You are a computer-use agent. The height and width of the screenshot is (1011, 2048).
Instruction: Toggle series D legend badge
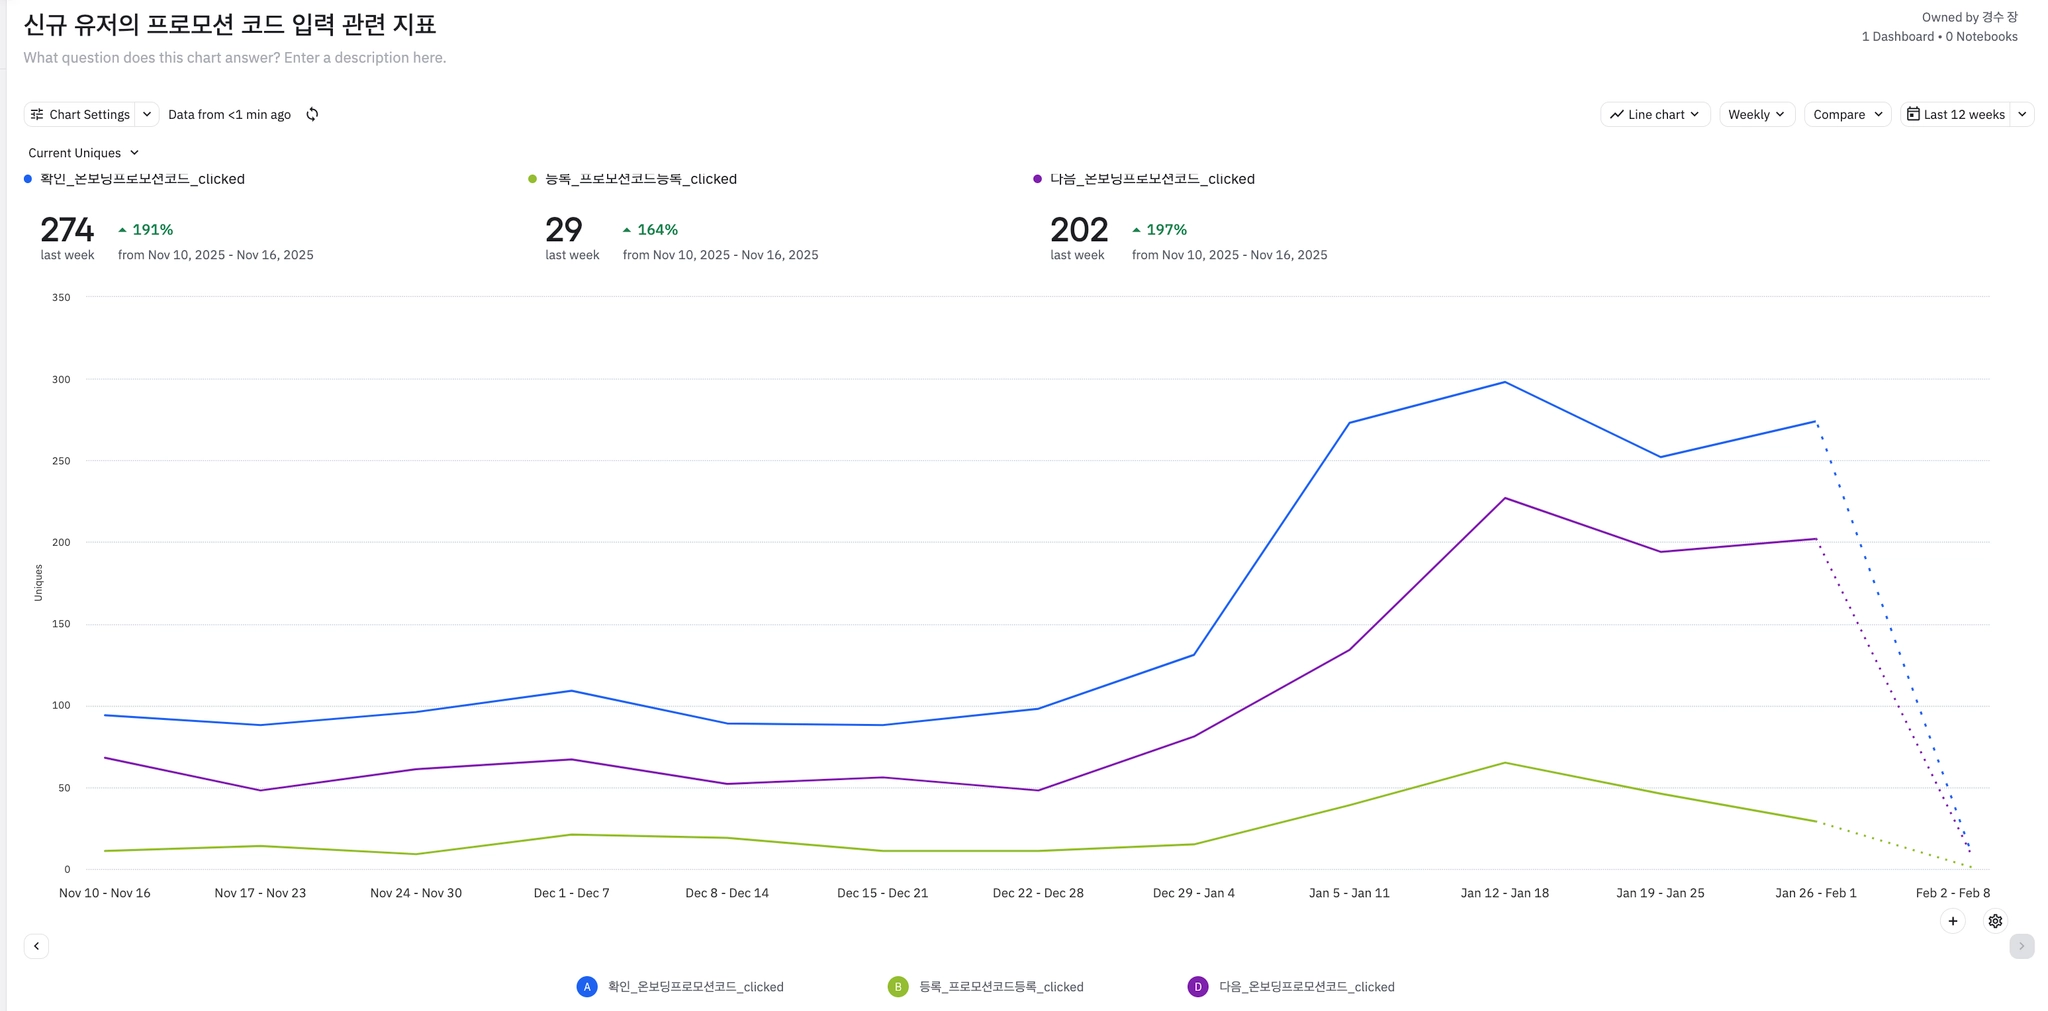[x=1197, y=987]
